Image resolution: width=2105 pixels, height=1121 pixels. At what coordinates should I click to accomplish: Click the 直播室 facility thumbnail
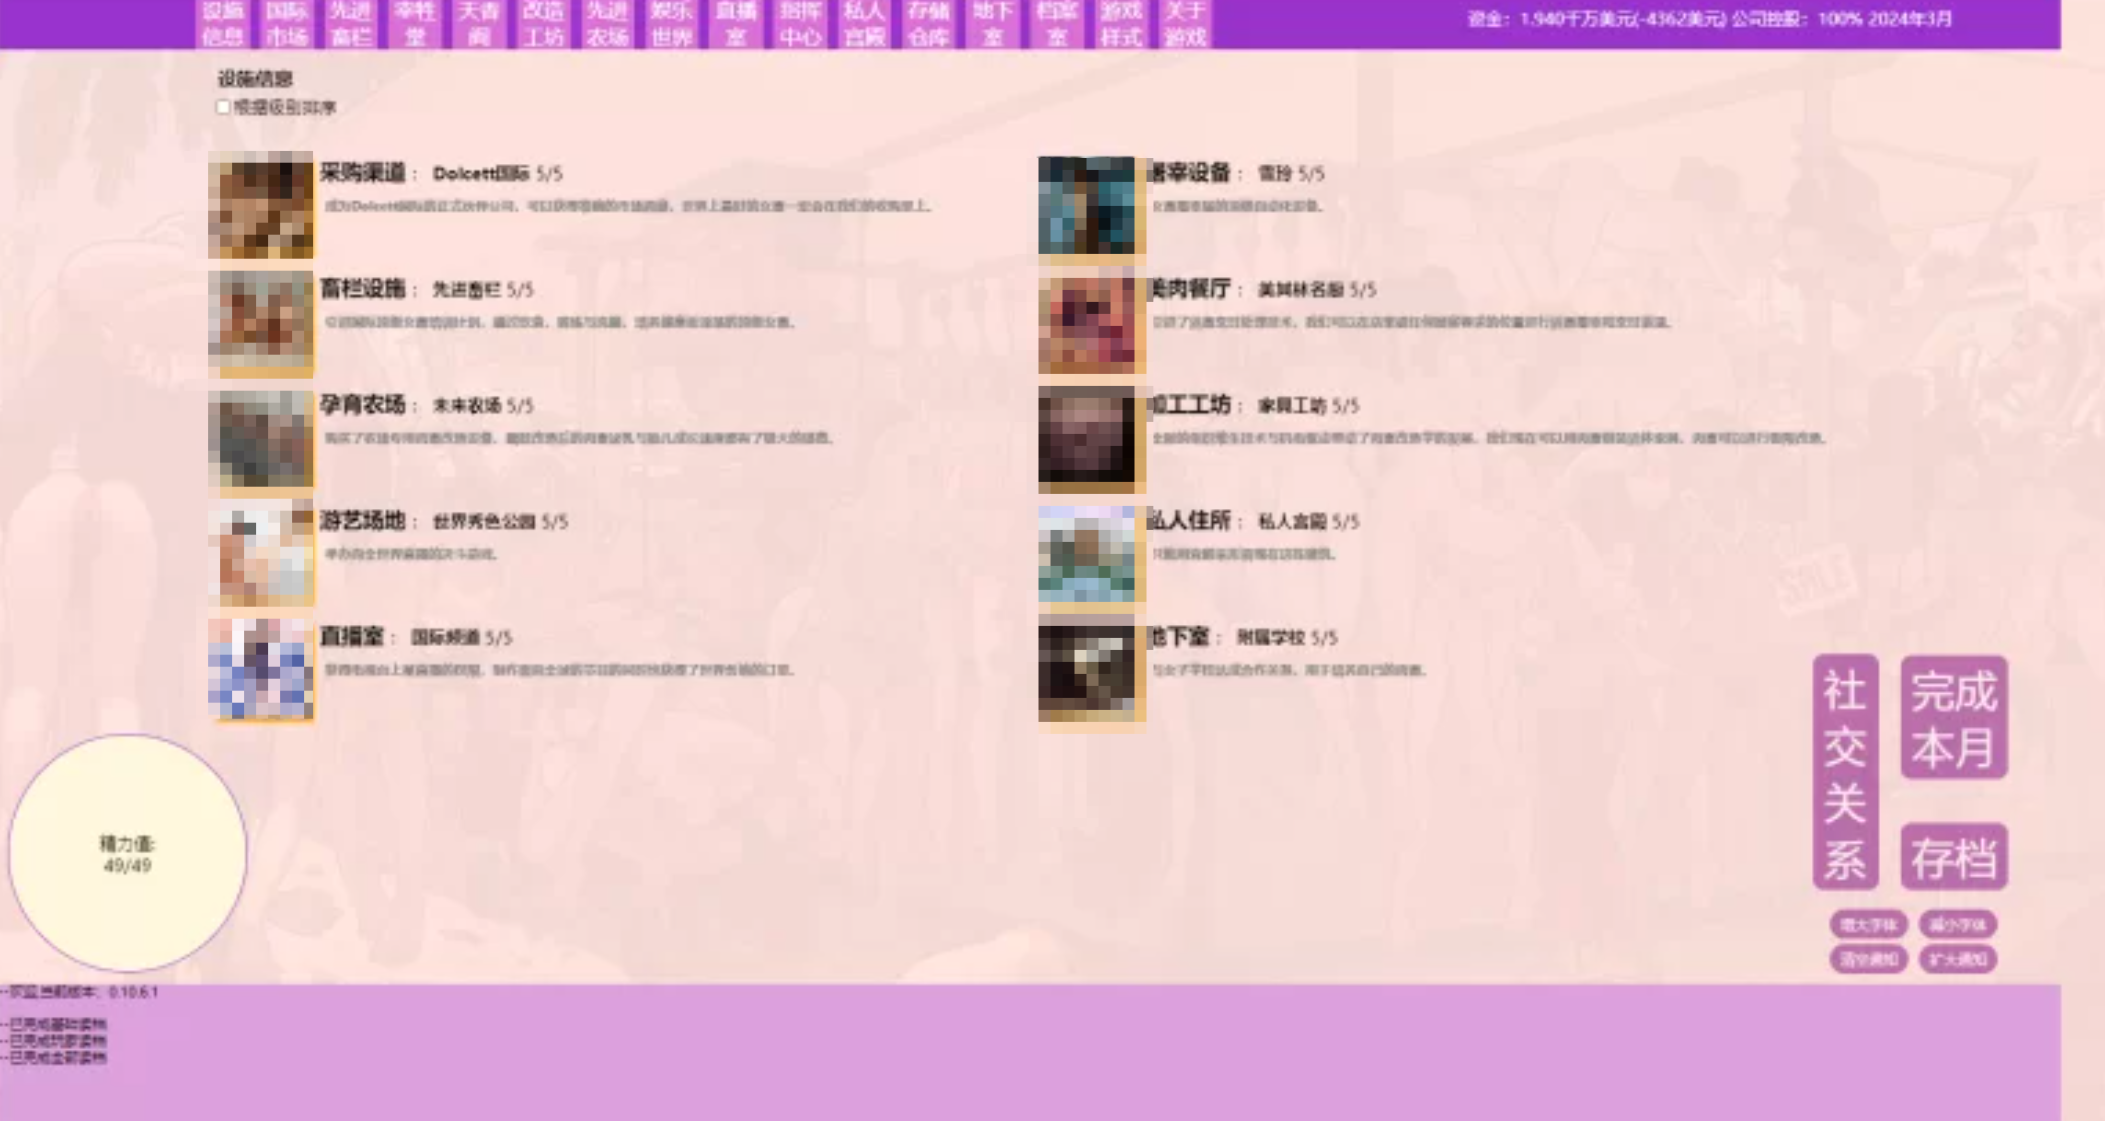[x=260, y=669]
